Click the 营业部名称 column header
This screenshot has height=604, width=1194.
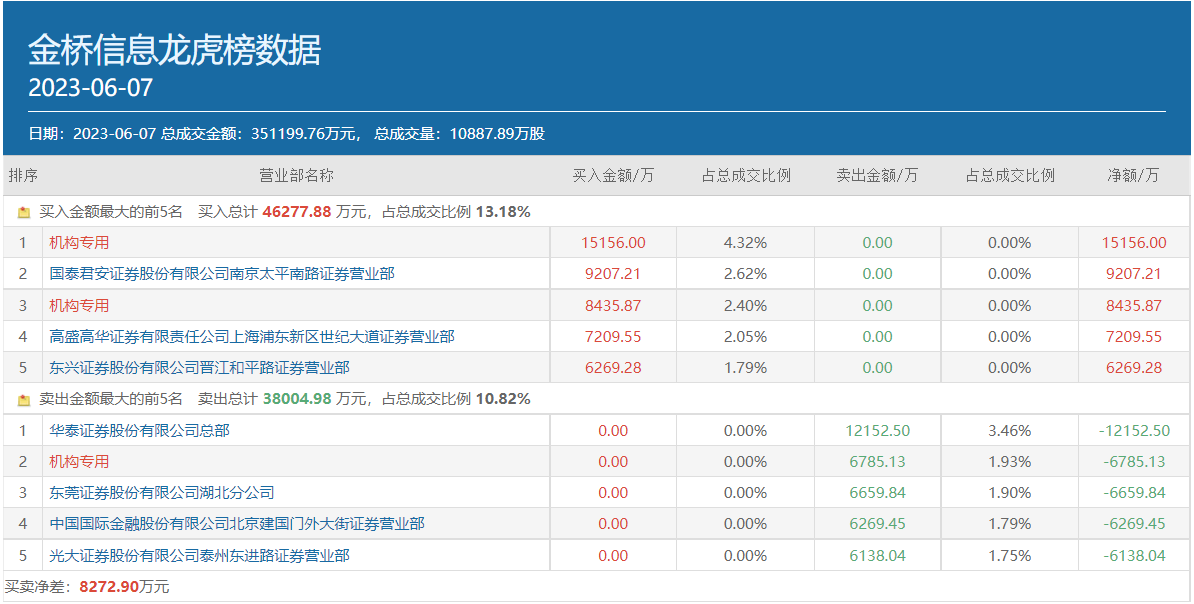(296, 175)
